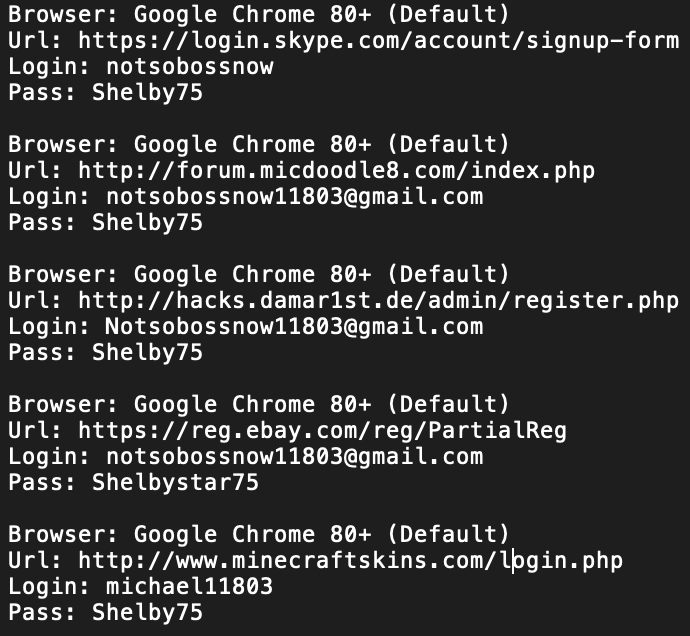Viewport: 690px width, 636px height.
Task: Click the Login line in the Skype entry
Action: [140, 67]
